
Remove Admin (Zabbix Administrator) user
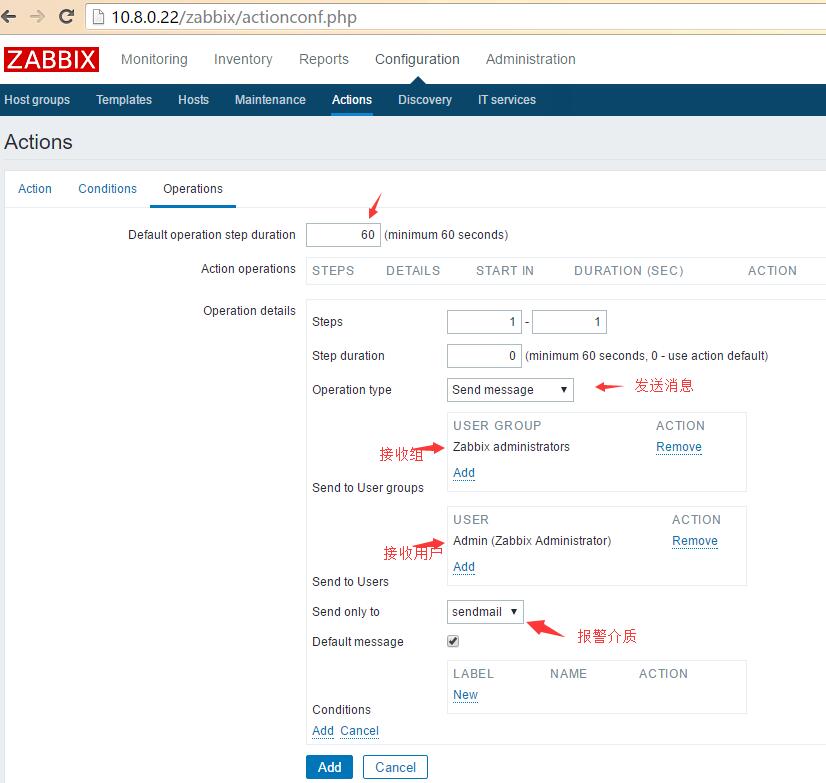694,541
